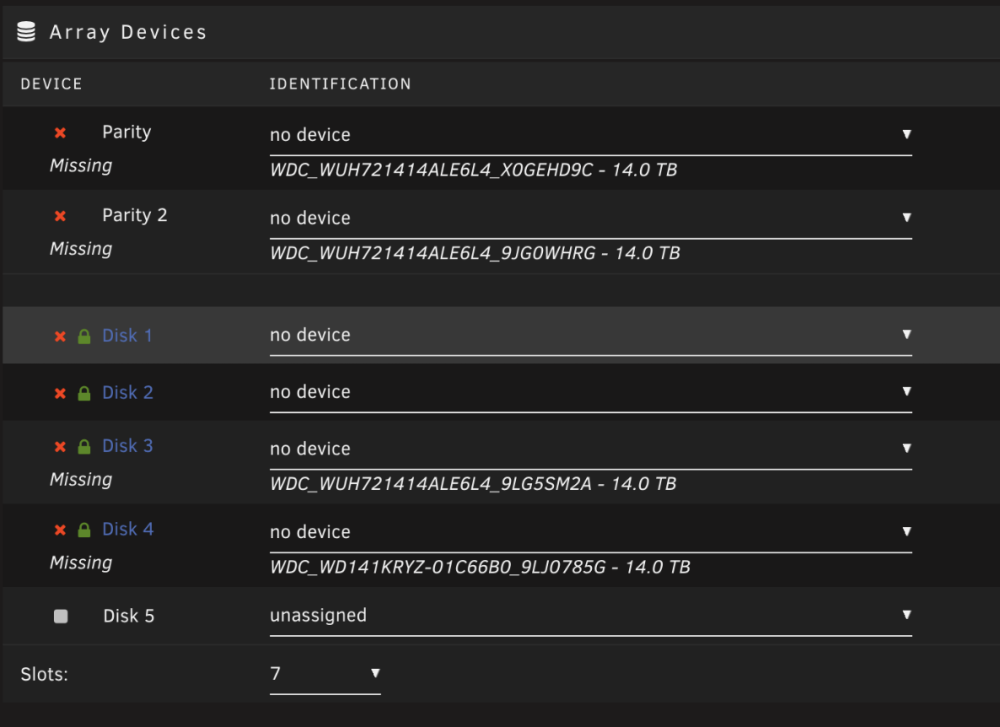Click the red X status icon for Parity
1000x727 pixels.
click(60, 133)
